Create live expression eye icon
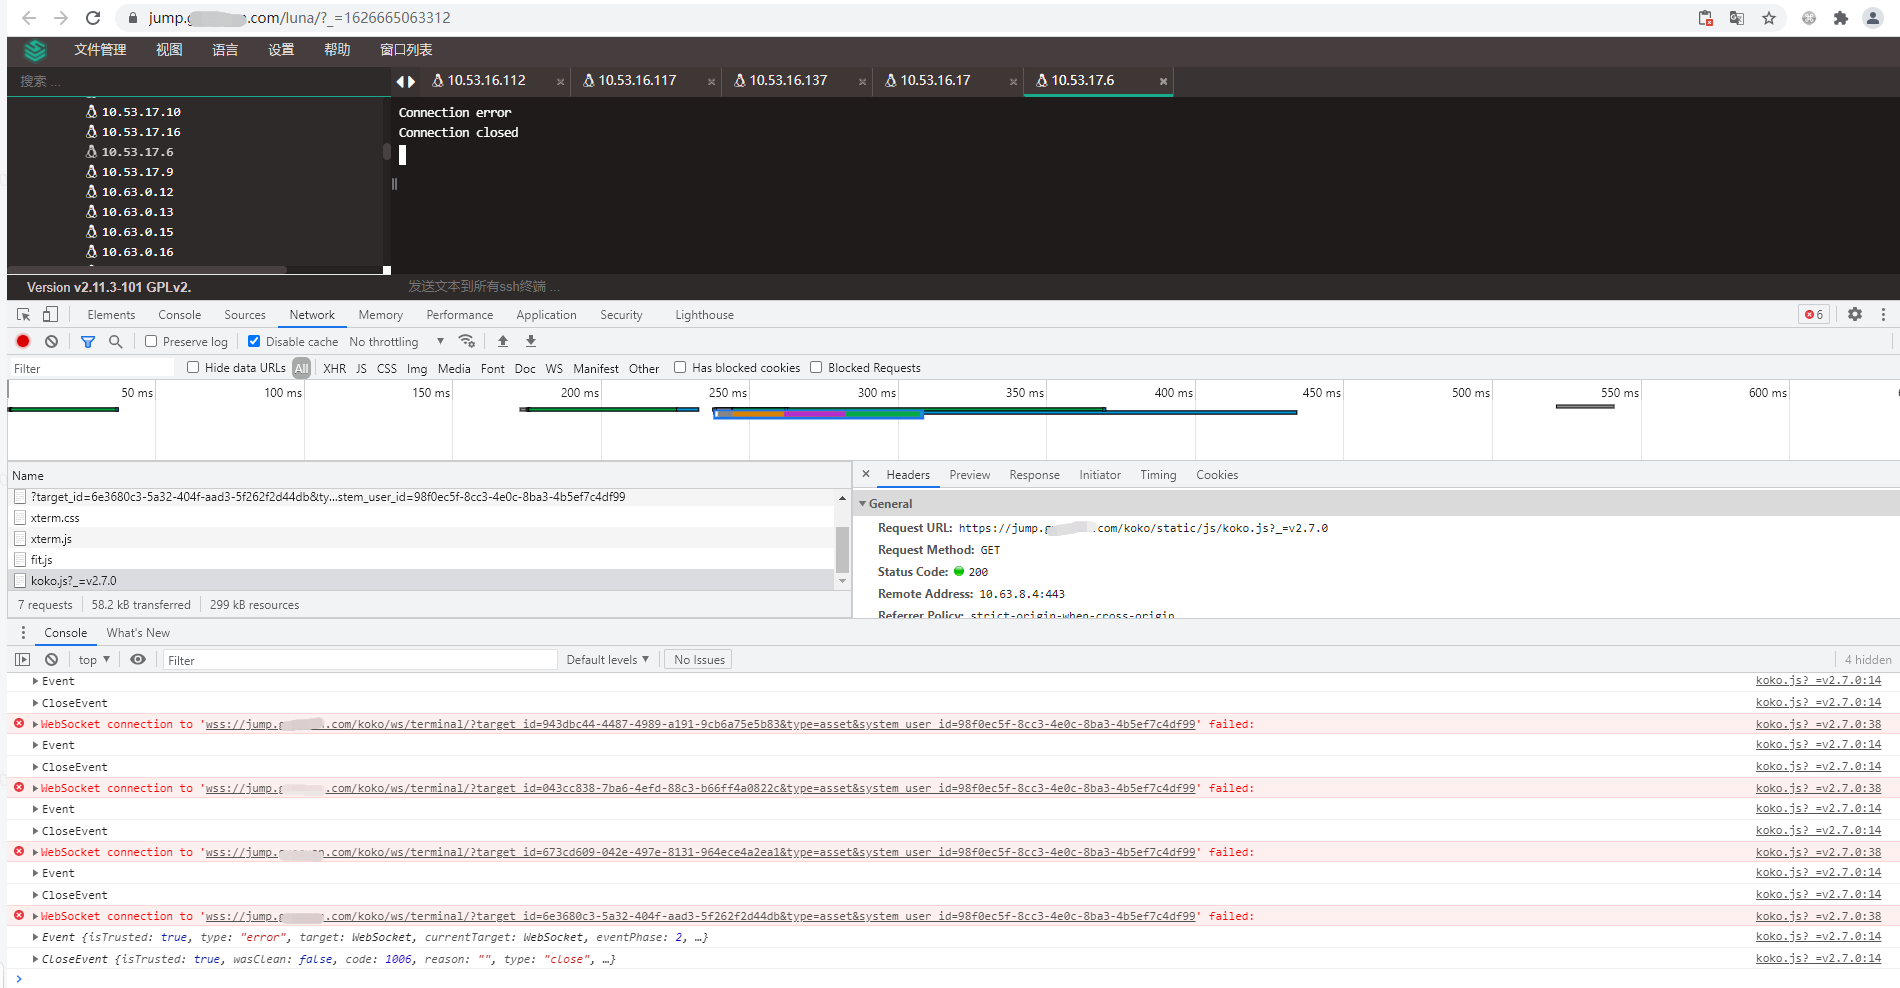The width and height of the screenshot is (1900, 988). click(x=138, y=659)
